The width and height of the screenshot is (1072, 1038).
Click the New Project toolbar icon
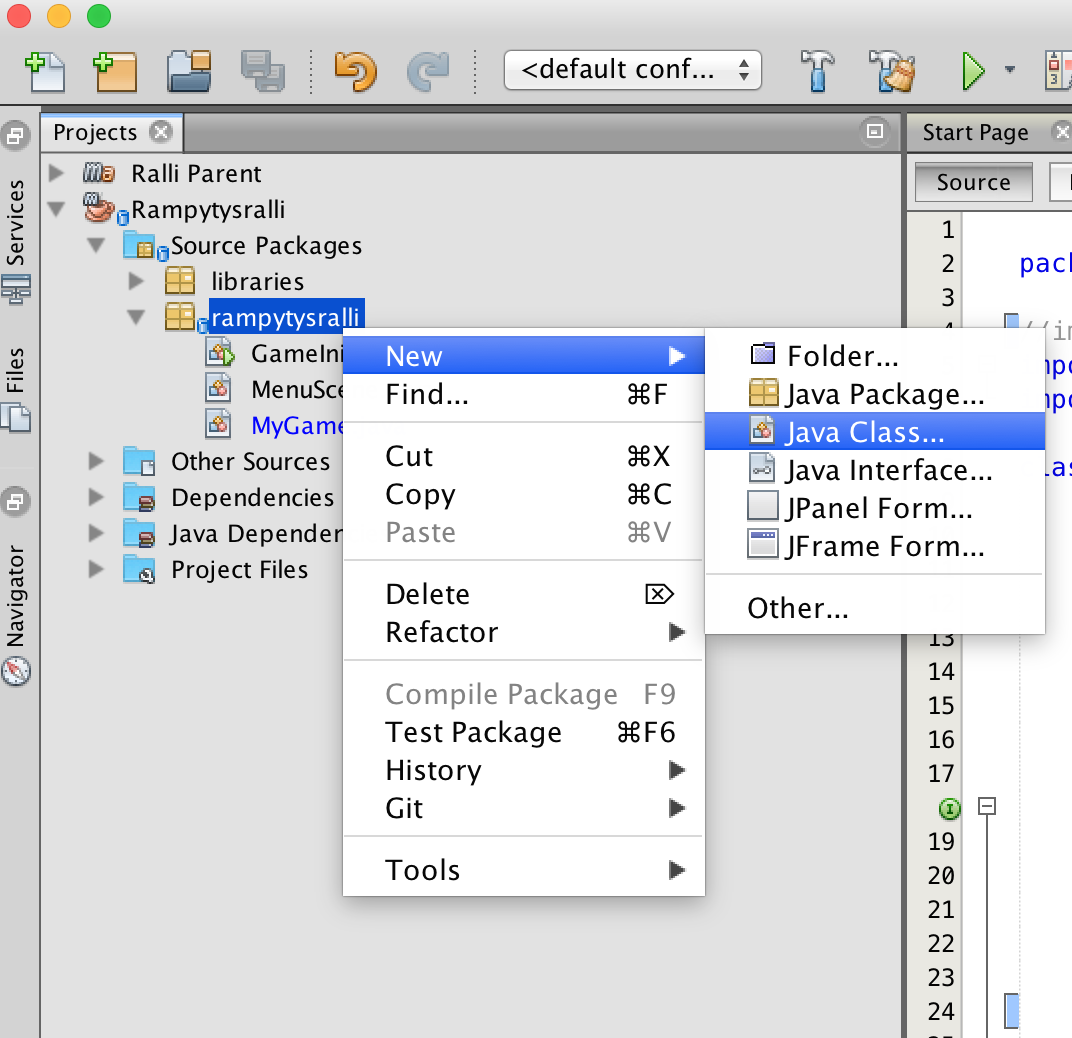coord(115,72)
